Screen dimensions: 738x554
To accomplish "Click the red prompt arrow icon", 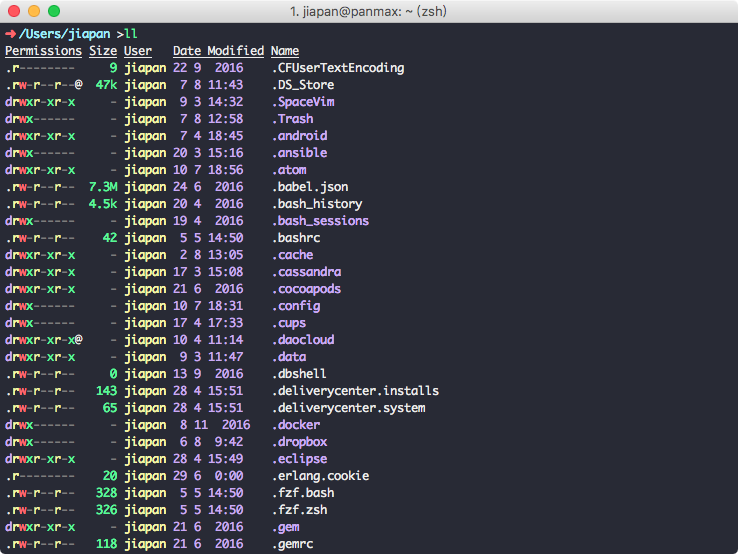I will (x=10, y=34).
